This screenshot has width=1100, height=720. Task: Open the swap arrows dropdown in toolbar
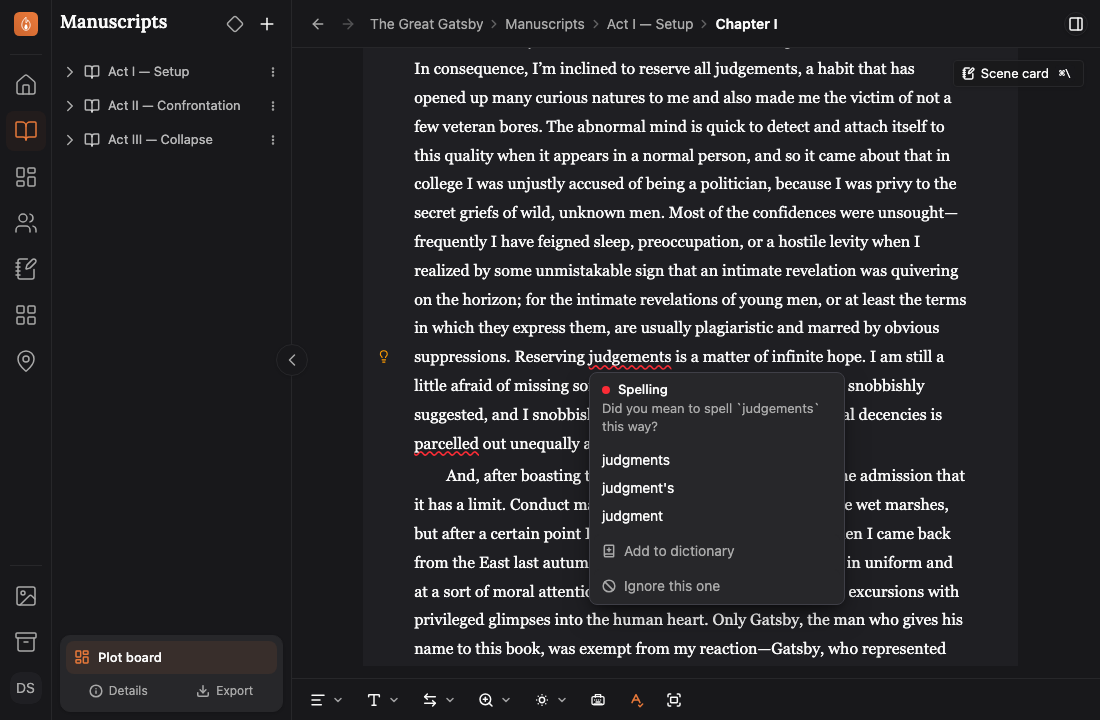pos(438,700)
